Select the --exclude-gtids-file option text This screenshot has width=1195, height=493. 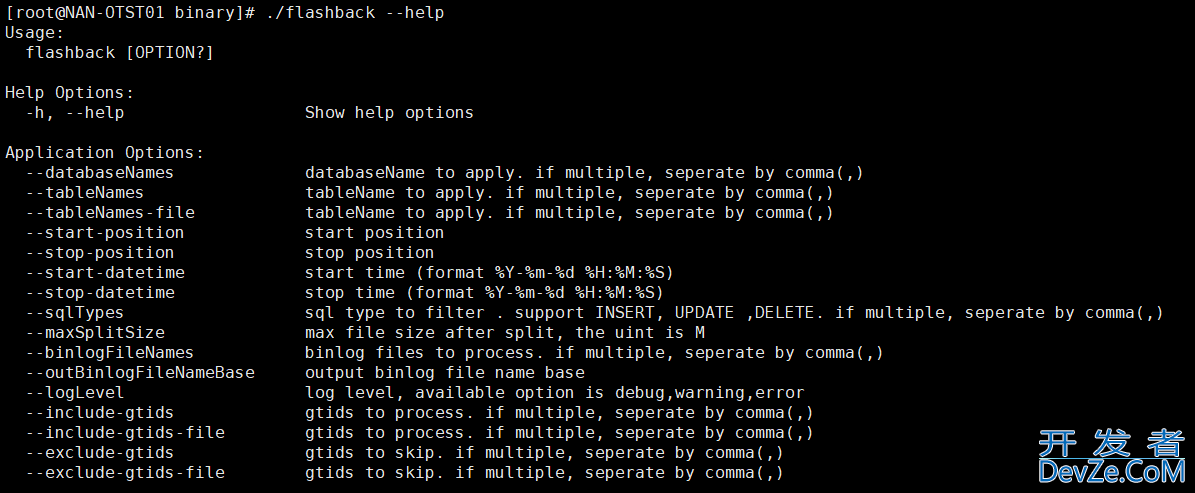(x=125, y=473)
